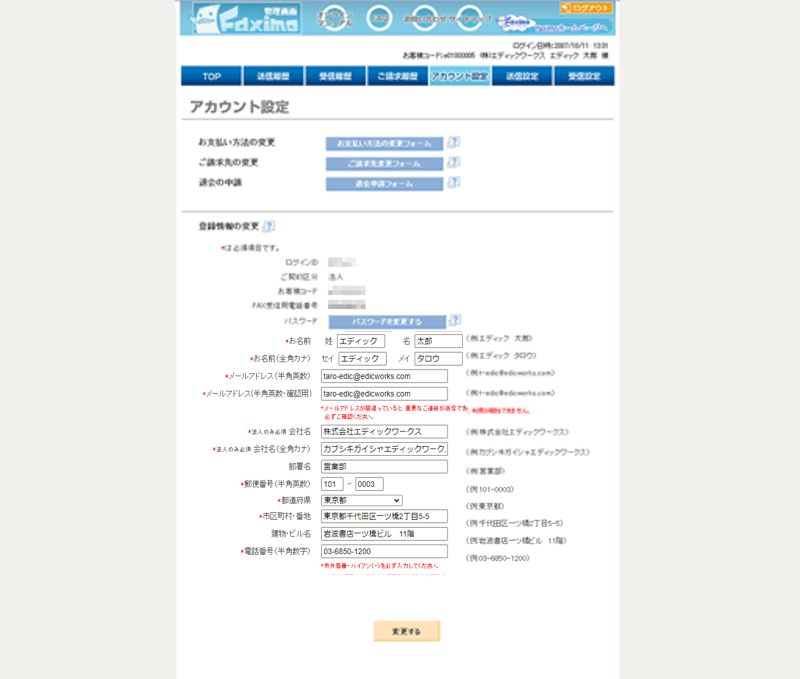The height and width of the screenshot is (679, 800).
Task: Open the FAQ circle icon
Action: click(379, 18)
